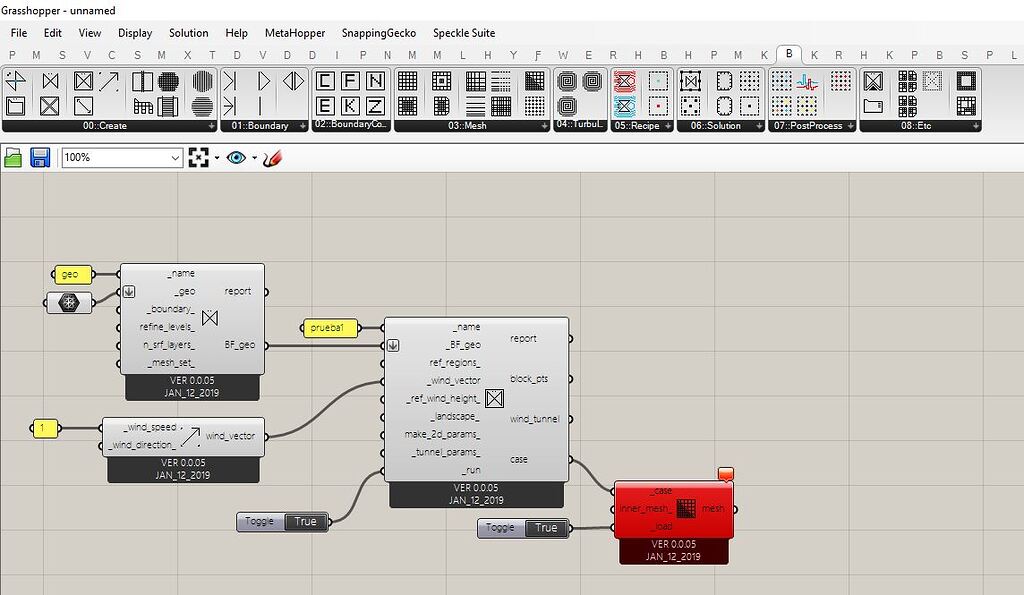Click the yellow prueba1 panel
1024x595 pixels.
tap(329, 327)
